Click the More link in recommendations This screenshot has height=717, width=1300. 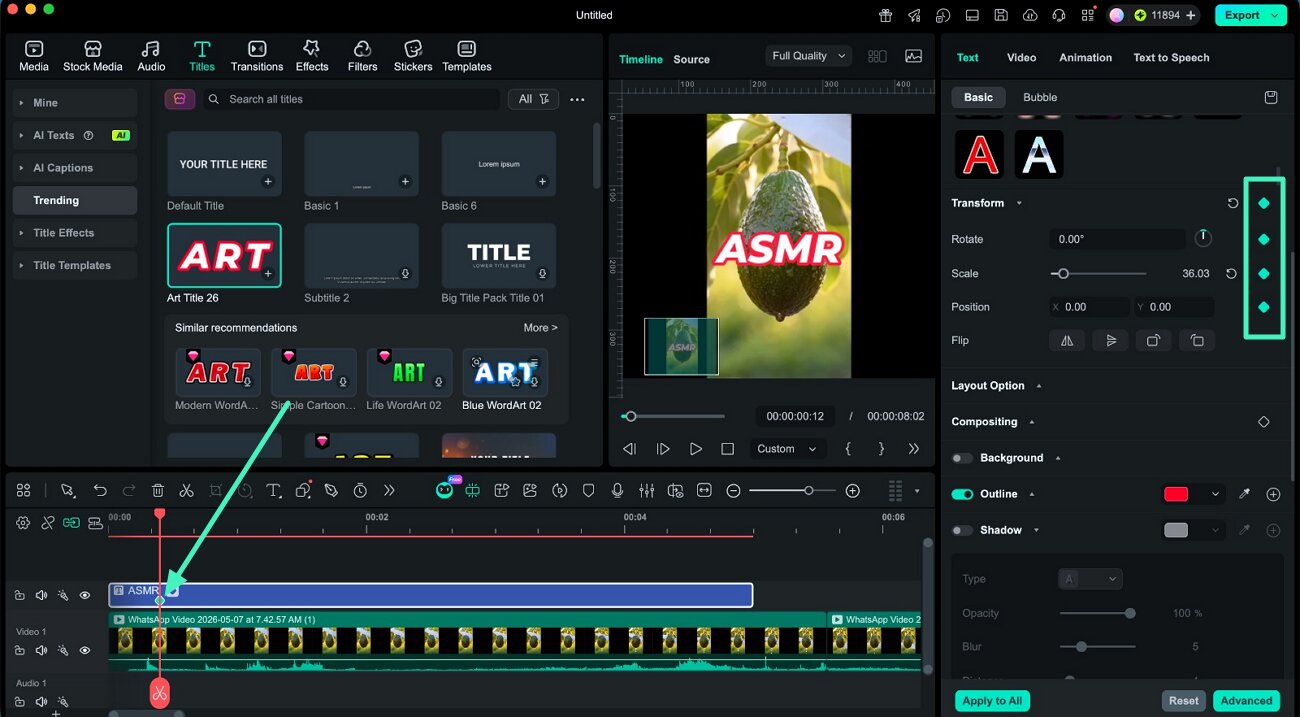click(x=540, y=328)
